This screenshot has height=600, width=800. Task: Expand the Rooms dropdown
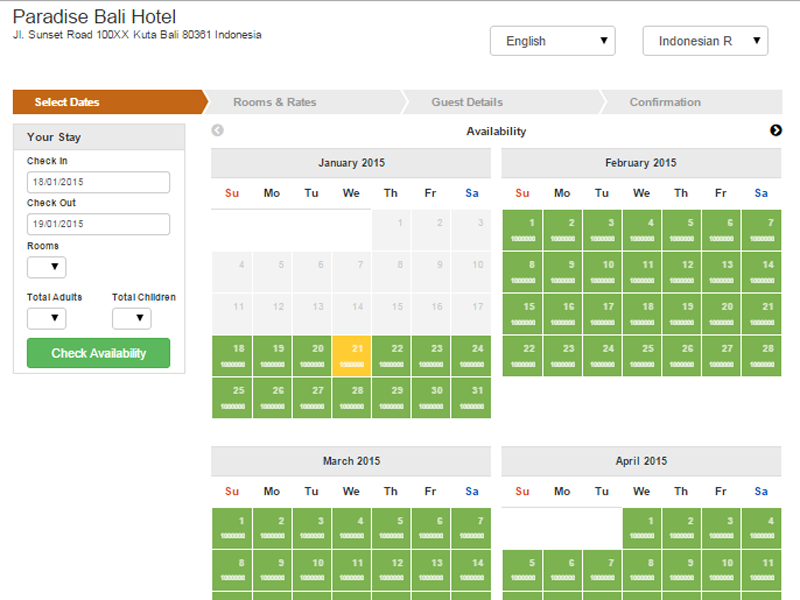(x=46, y=267)
